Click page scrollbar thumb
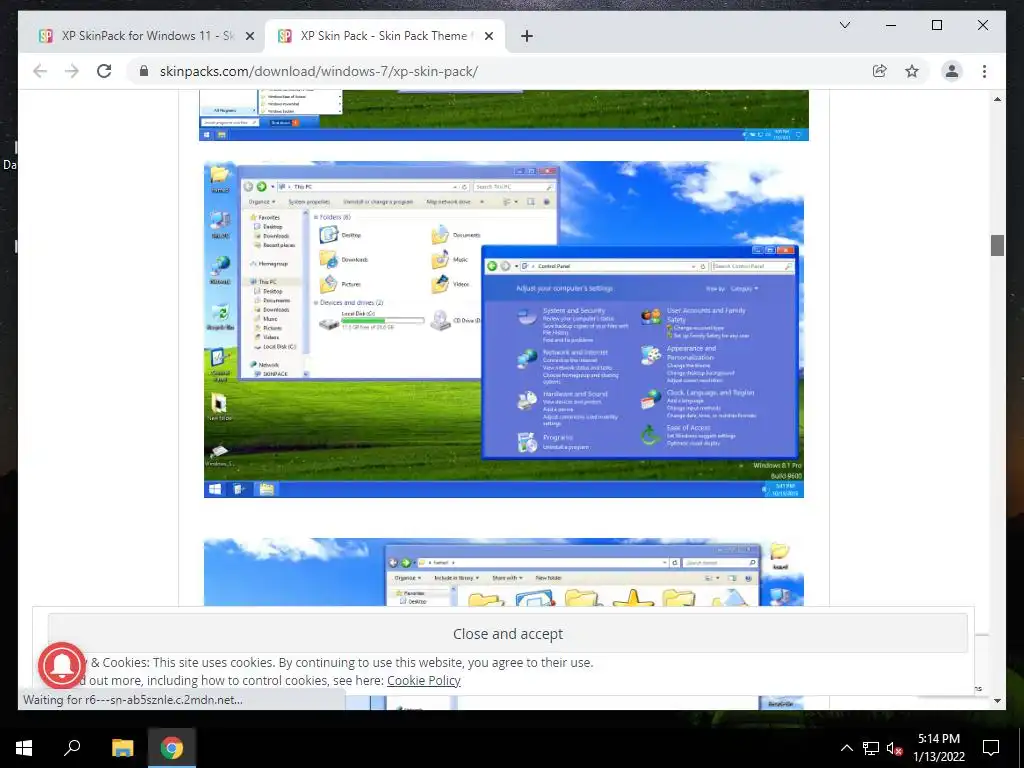Screen dimensions: 1024x768 997,246
